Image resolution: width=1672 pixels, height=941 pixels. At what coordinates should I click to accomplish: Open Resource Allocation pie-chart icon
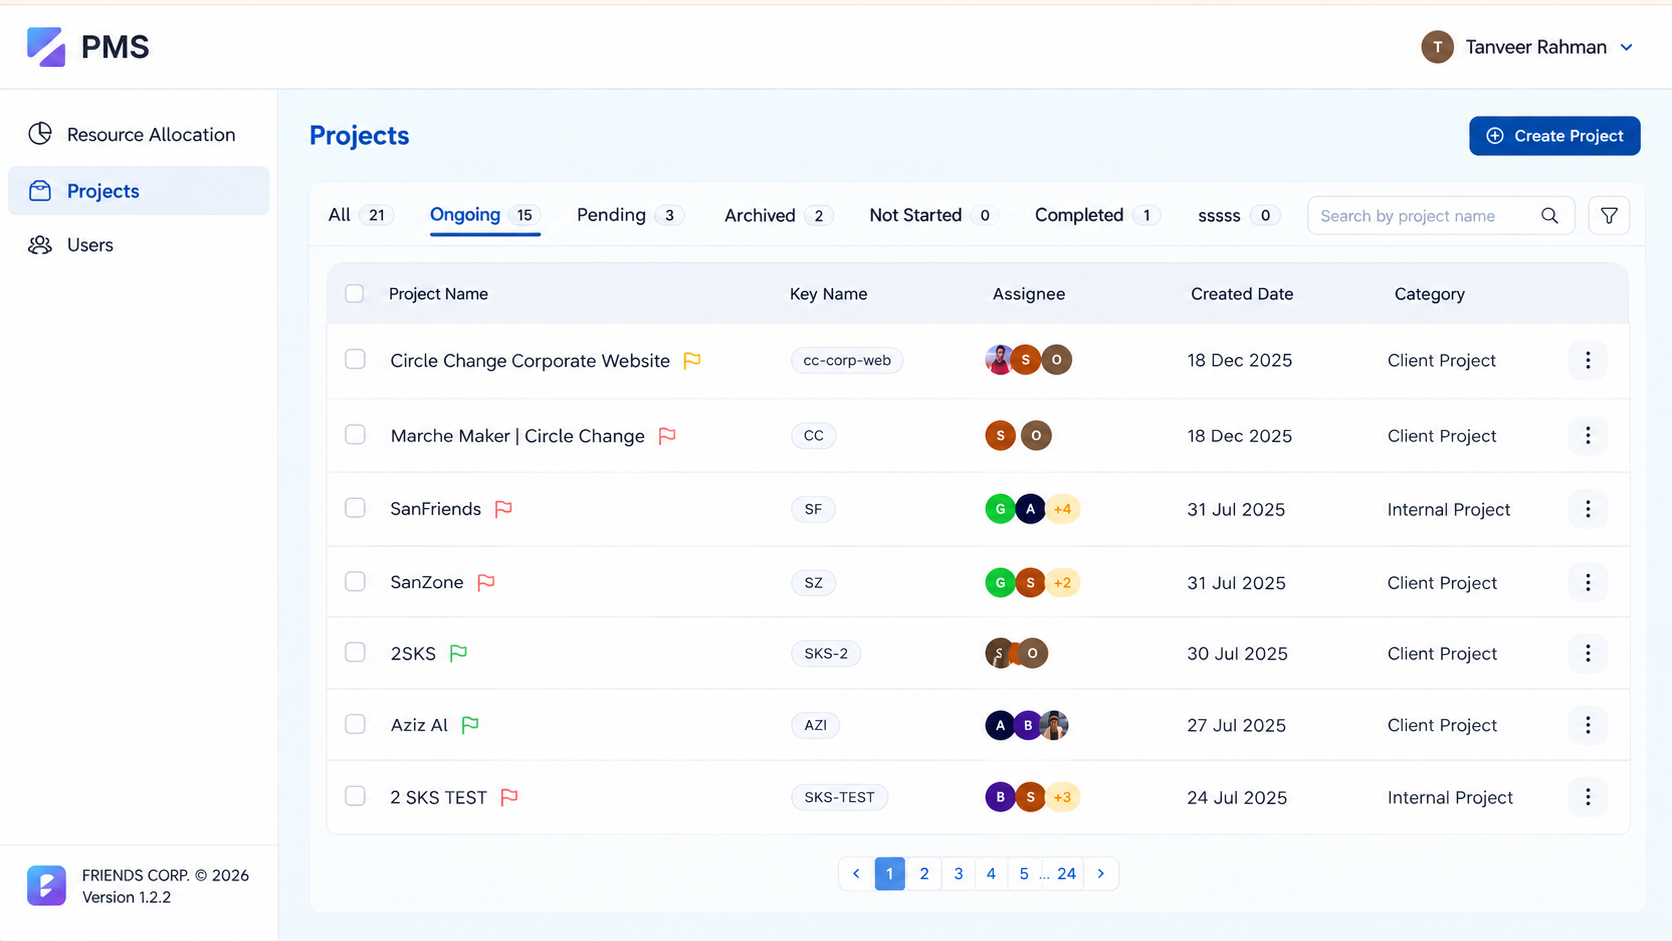point(40,134)
